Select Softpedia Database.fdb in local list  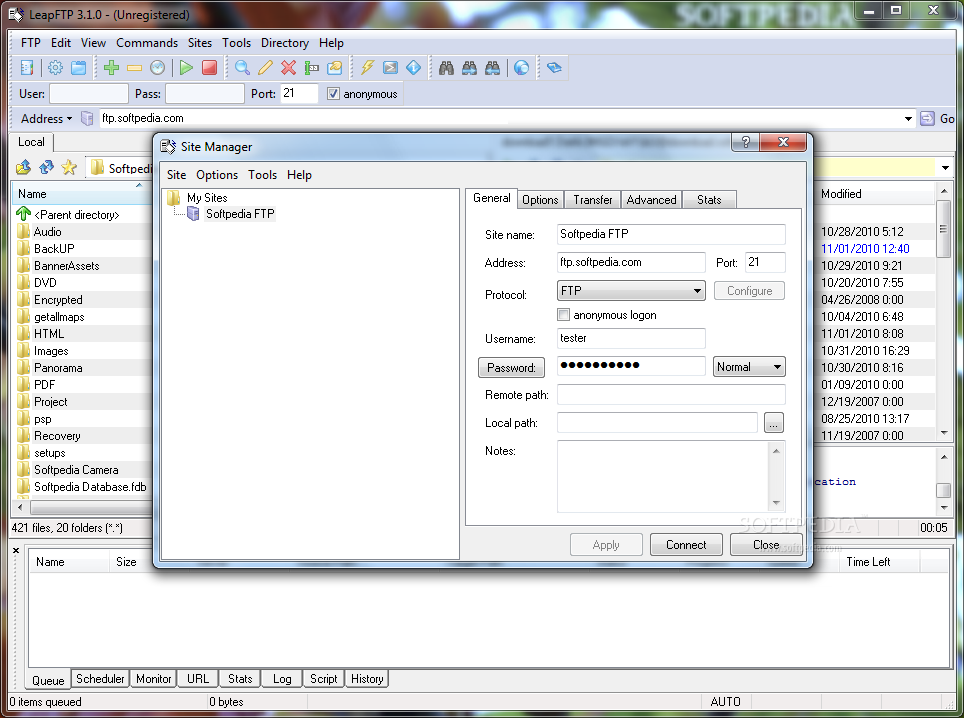tap(90, 487)
